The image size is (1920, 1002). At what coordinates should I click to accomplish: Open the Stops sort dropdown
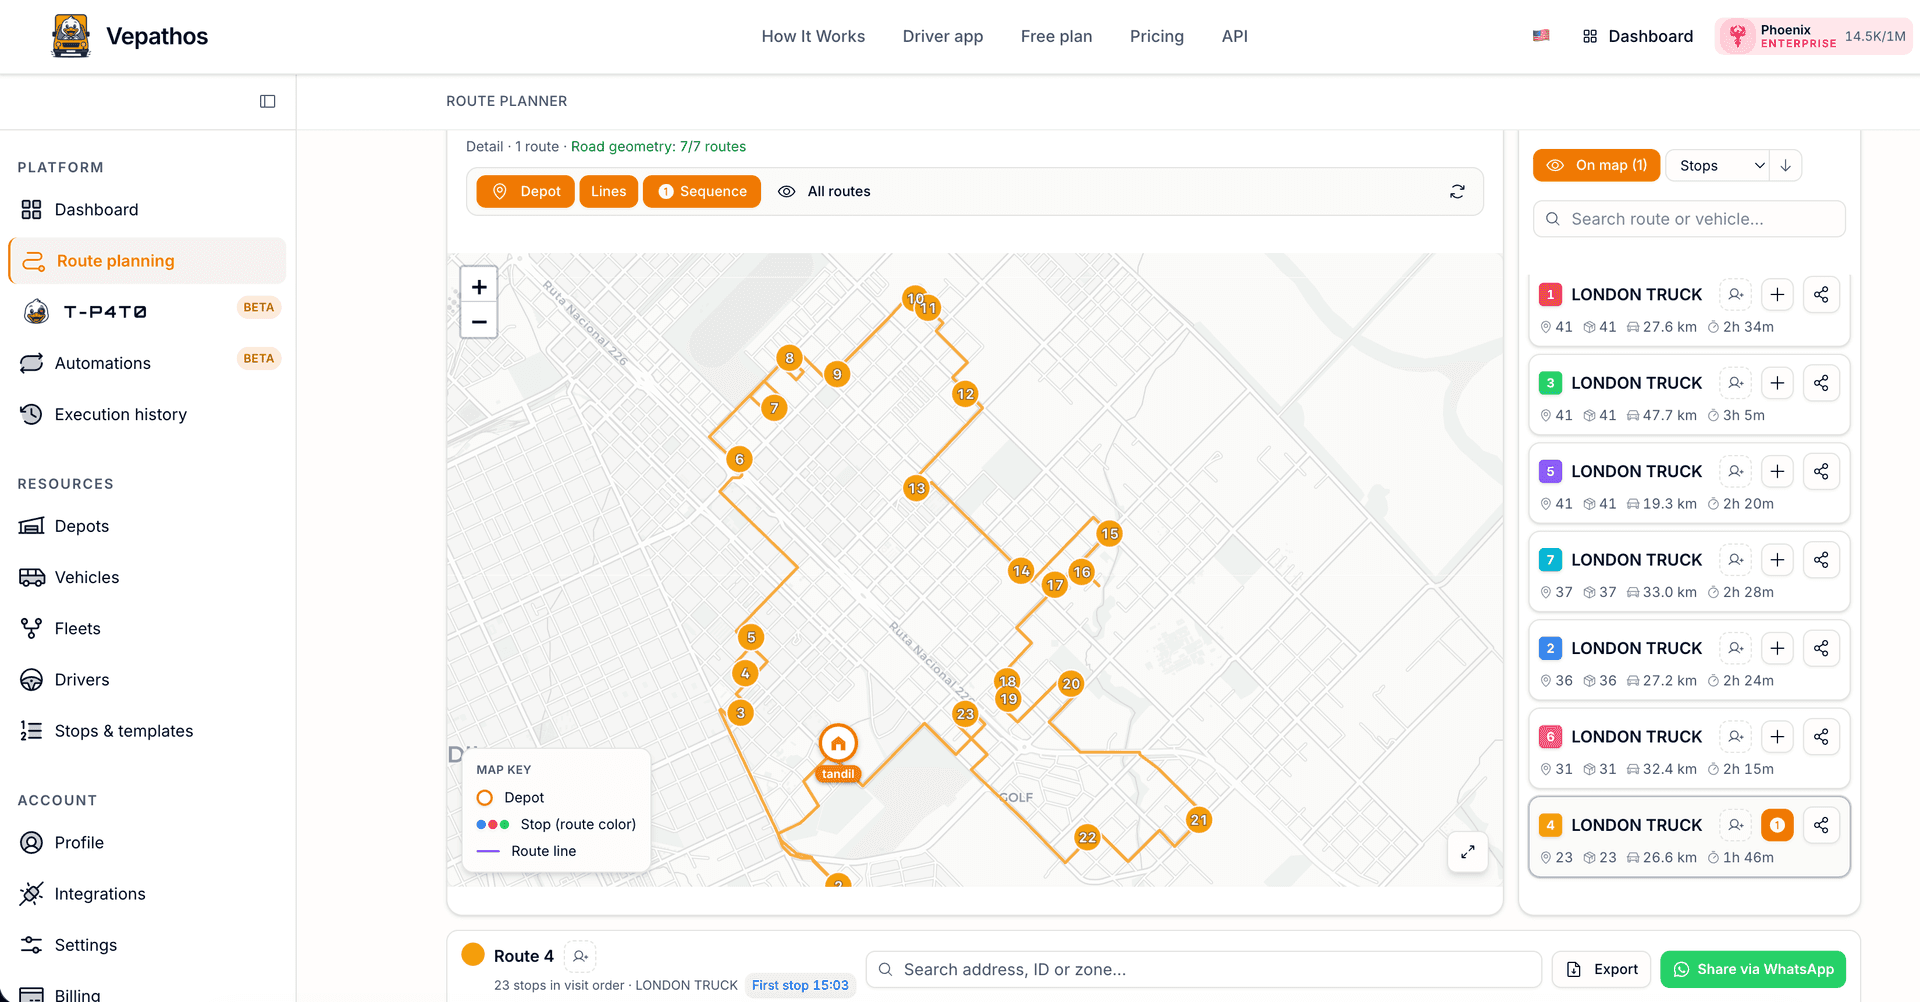coord(1717,165)
